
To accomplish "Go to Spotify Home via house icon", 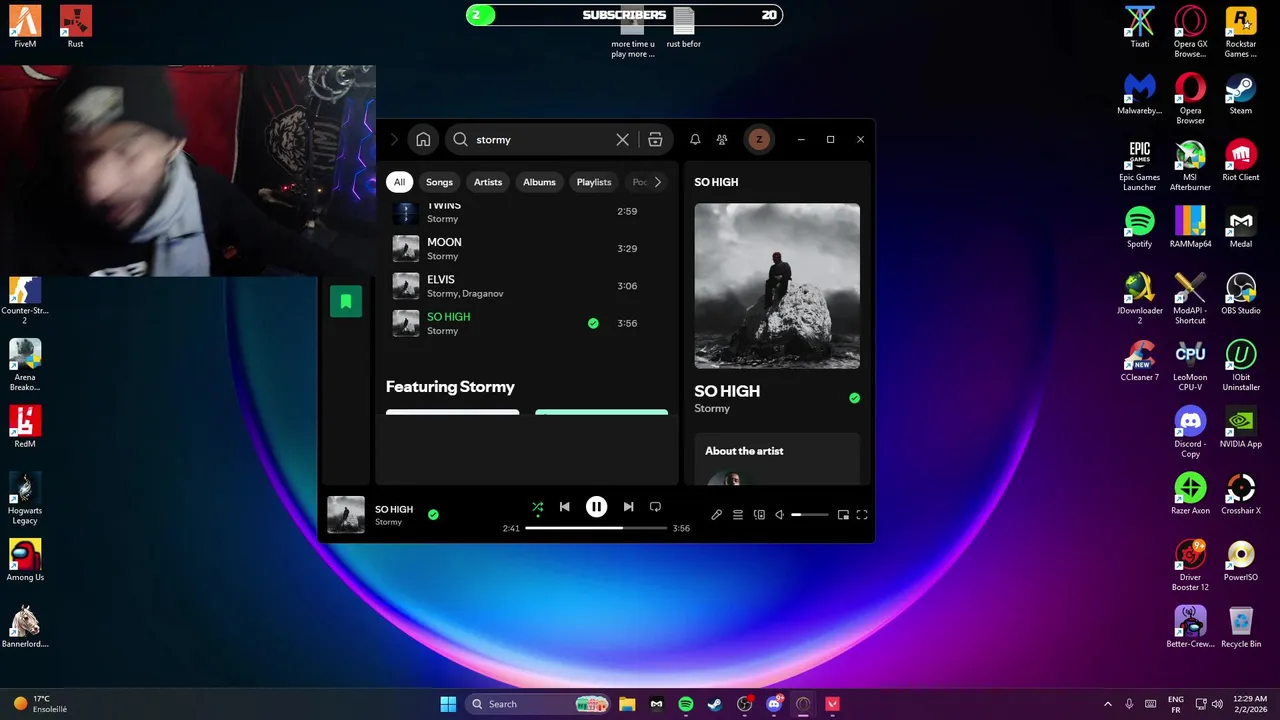I will 423,140.
